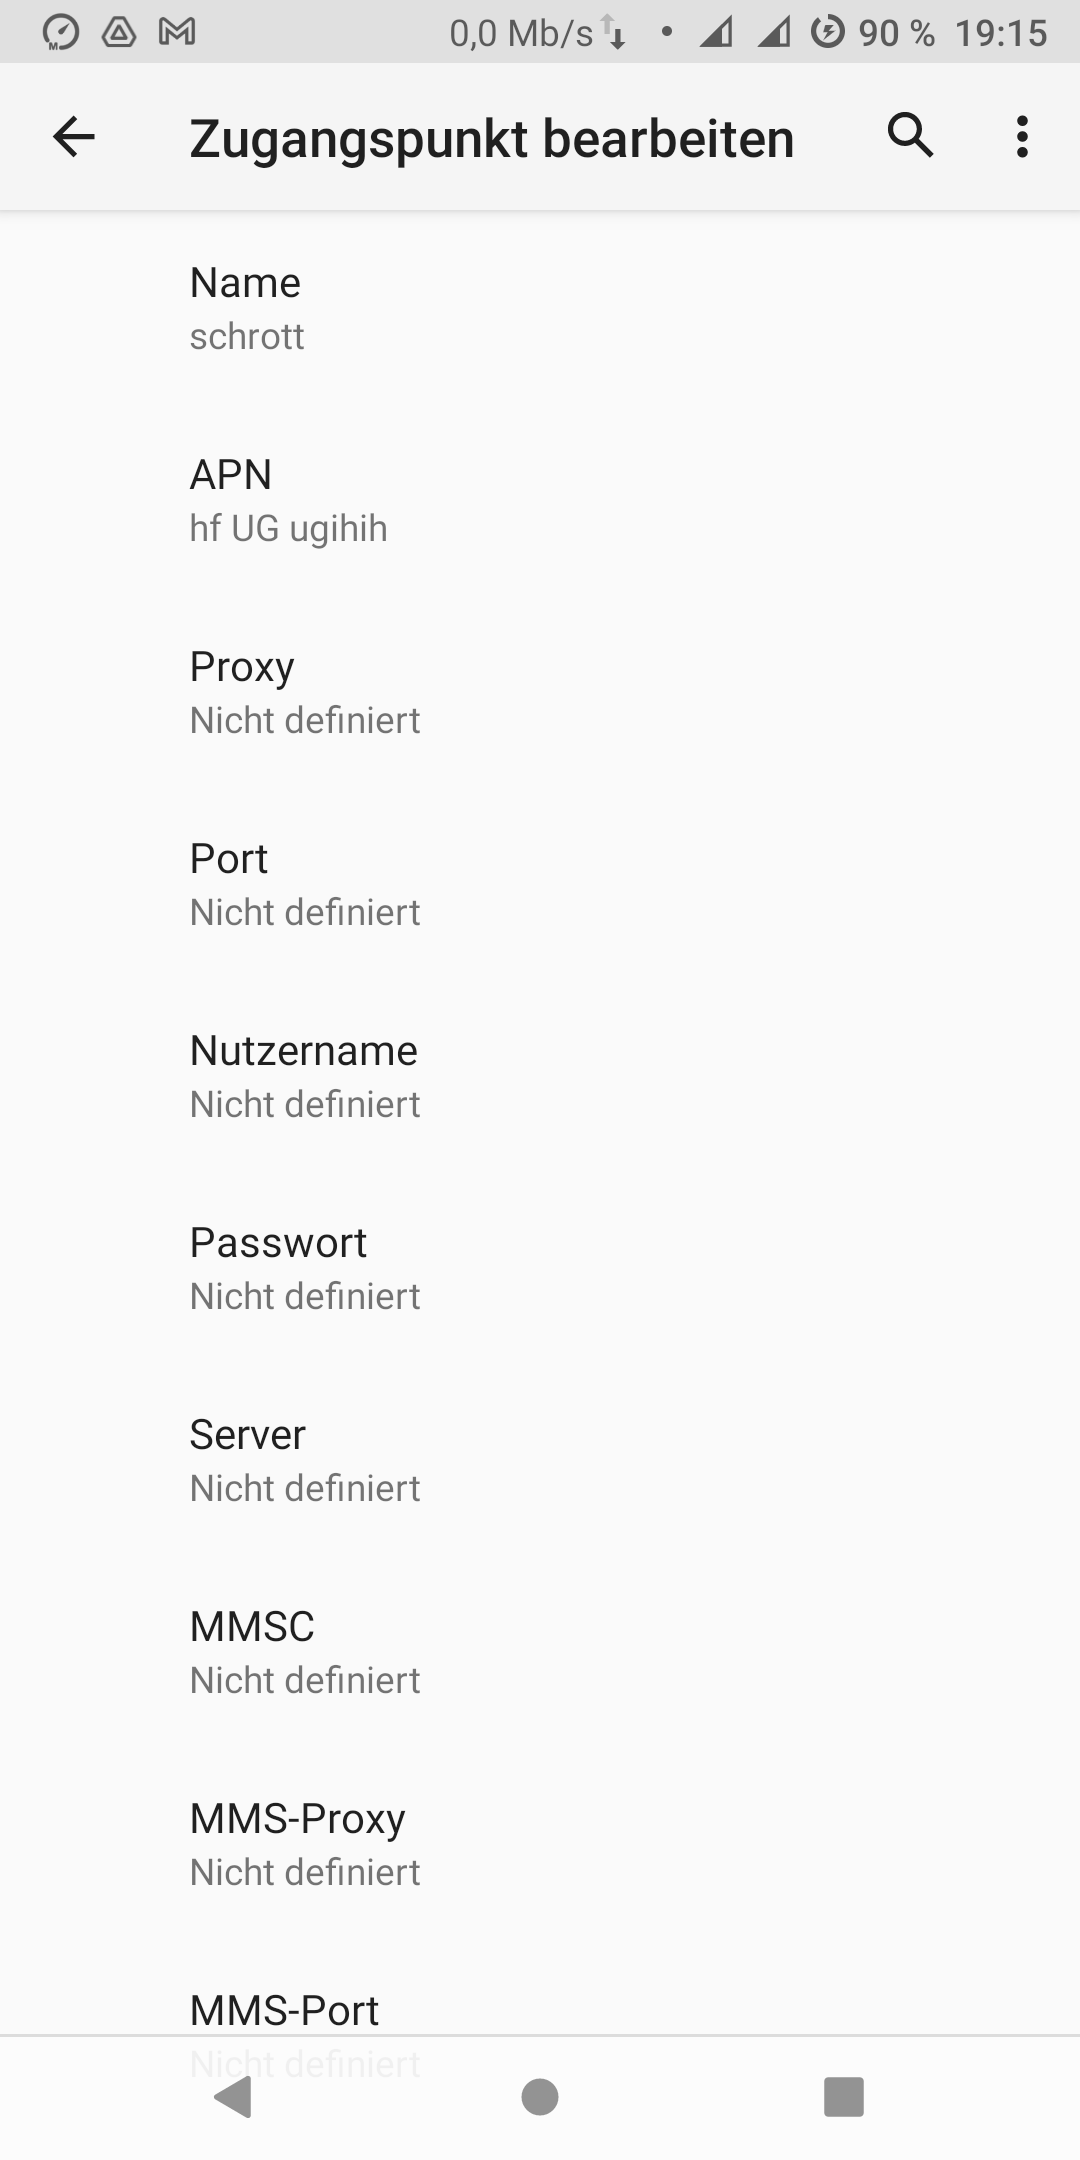Open the Proxy setting
1080x2160 pixels.
[x=540, y=692]
